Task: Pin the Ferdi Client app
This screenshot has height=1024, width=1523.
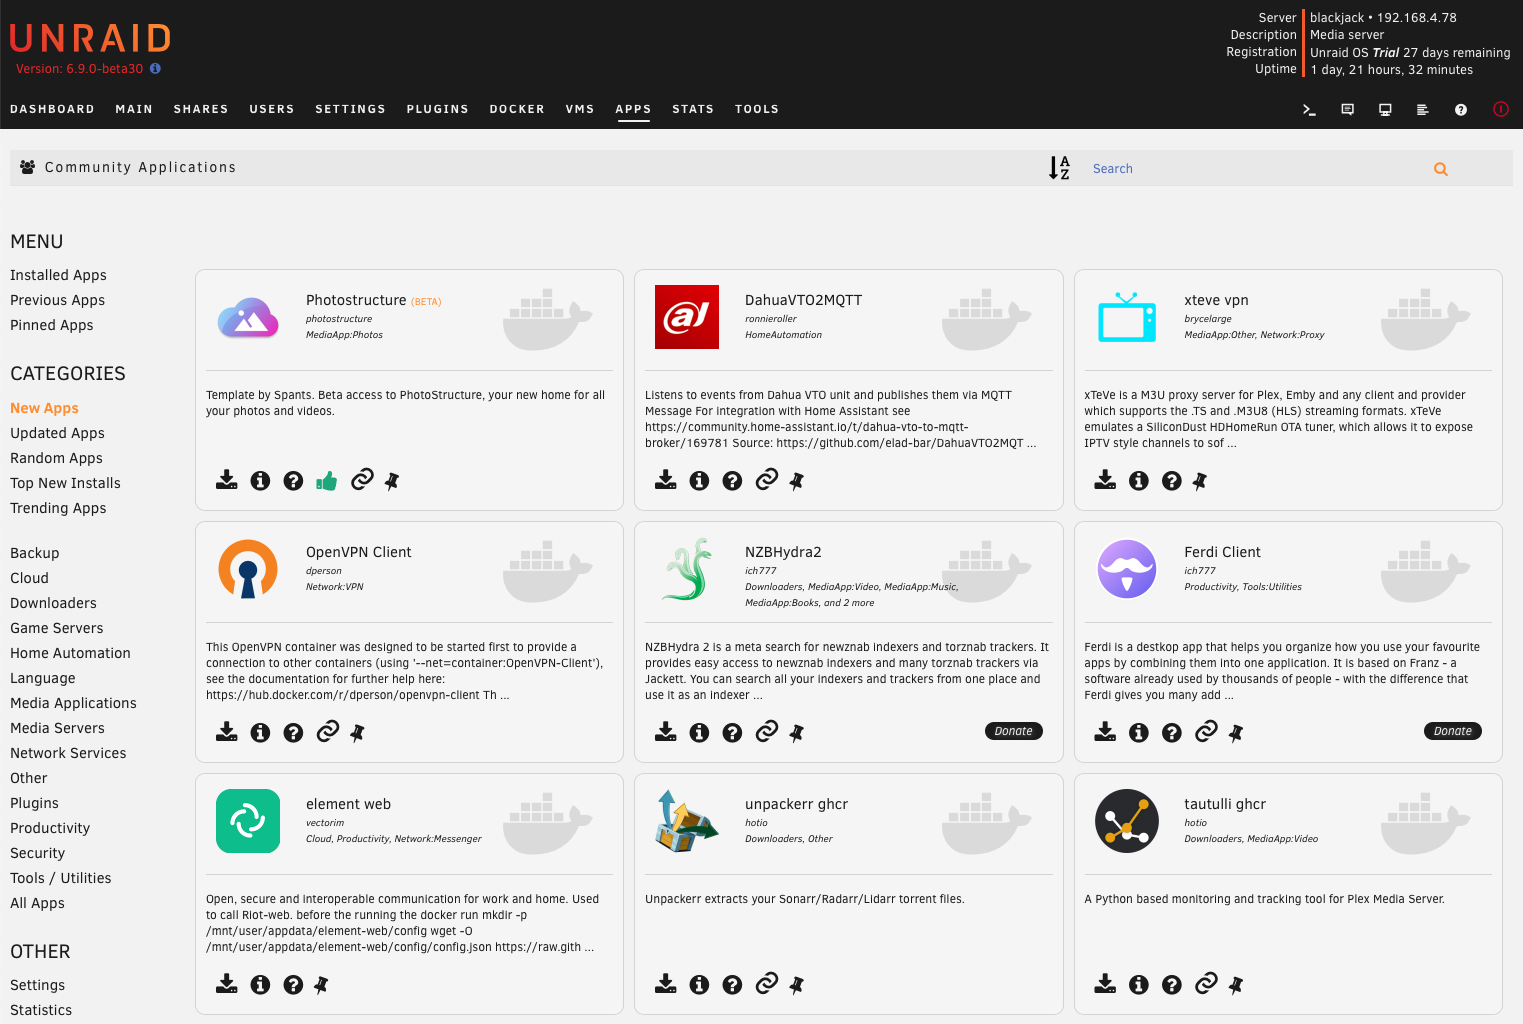Action: [1236, 733]
